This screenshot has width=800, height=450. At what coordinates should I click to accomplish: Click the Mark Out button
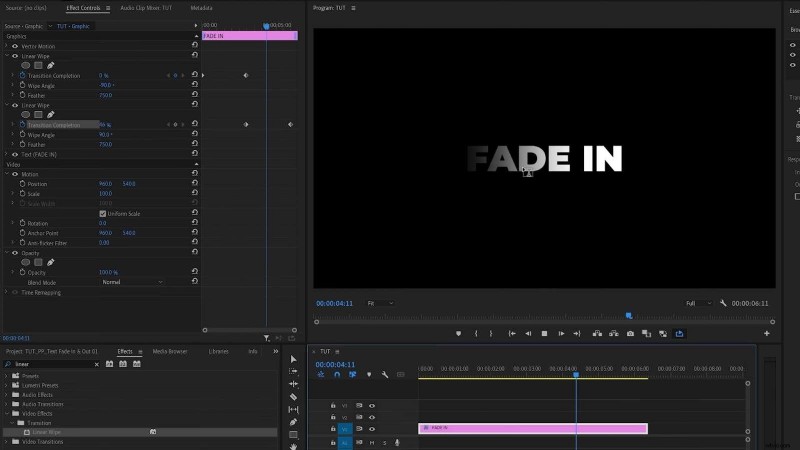coord(491,334)
